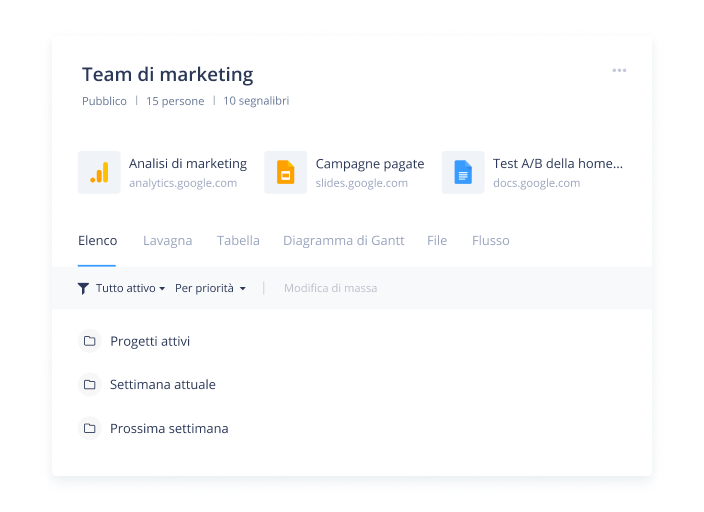Click the slides.google.com URL text
Screen dimensions: 704x512
(x=361, y=183)
